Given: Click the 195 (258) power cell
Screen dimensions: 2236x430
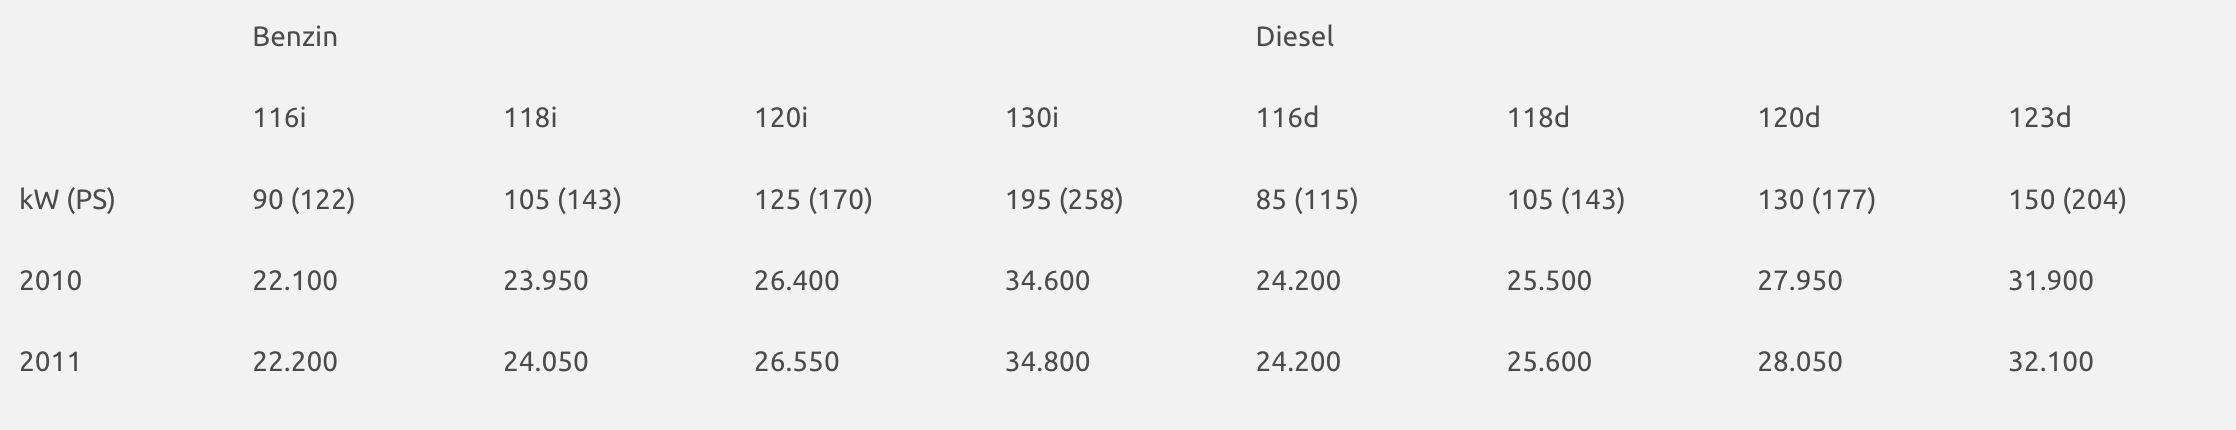Looking at the screenshot, I should [x=1064, y=200].
